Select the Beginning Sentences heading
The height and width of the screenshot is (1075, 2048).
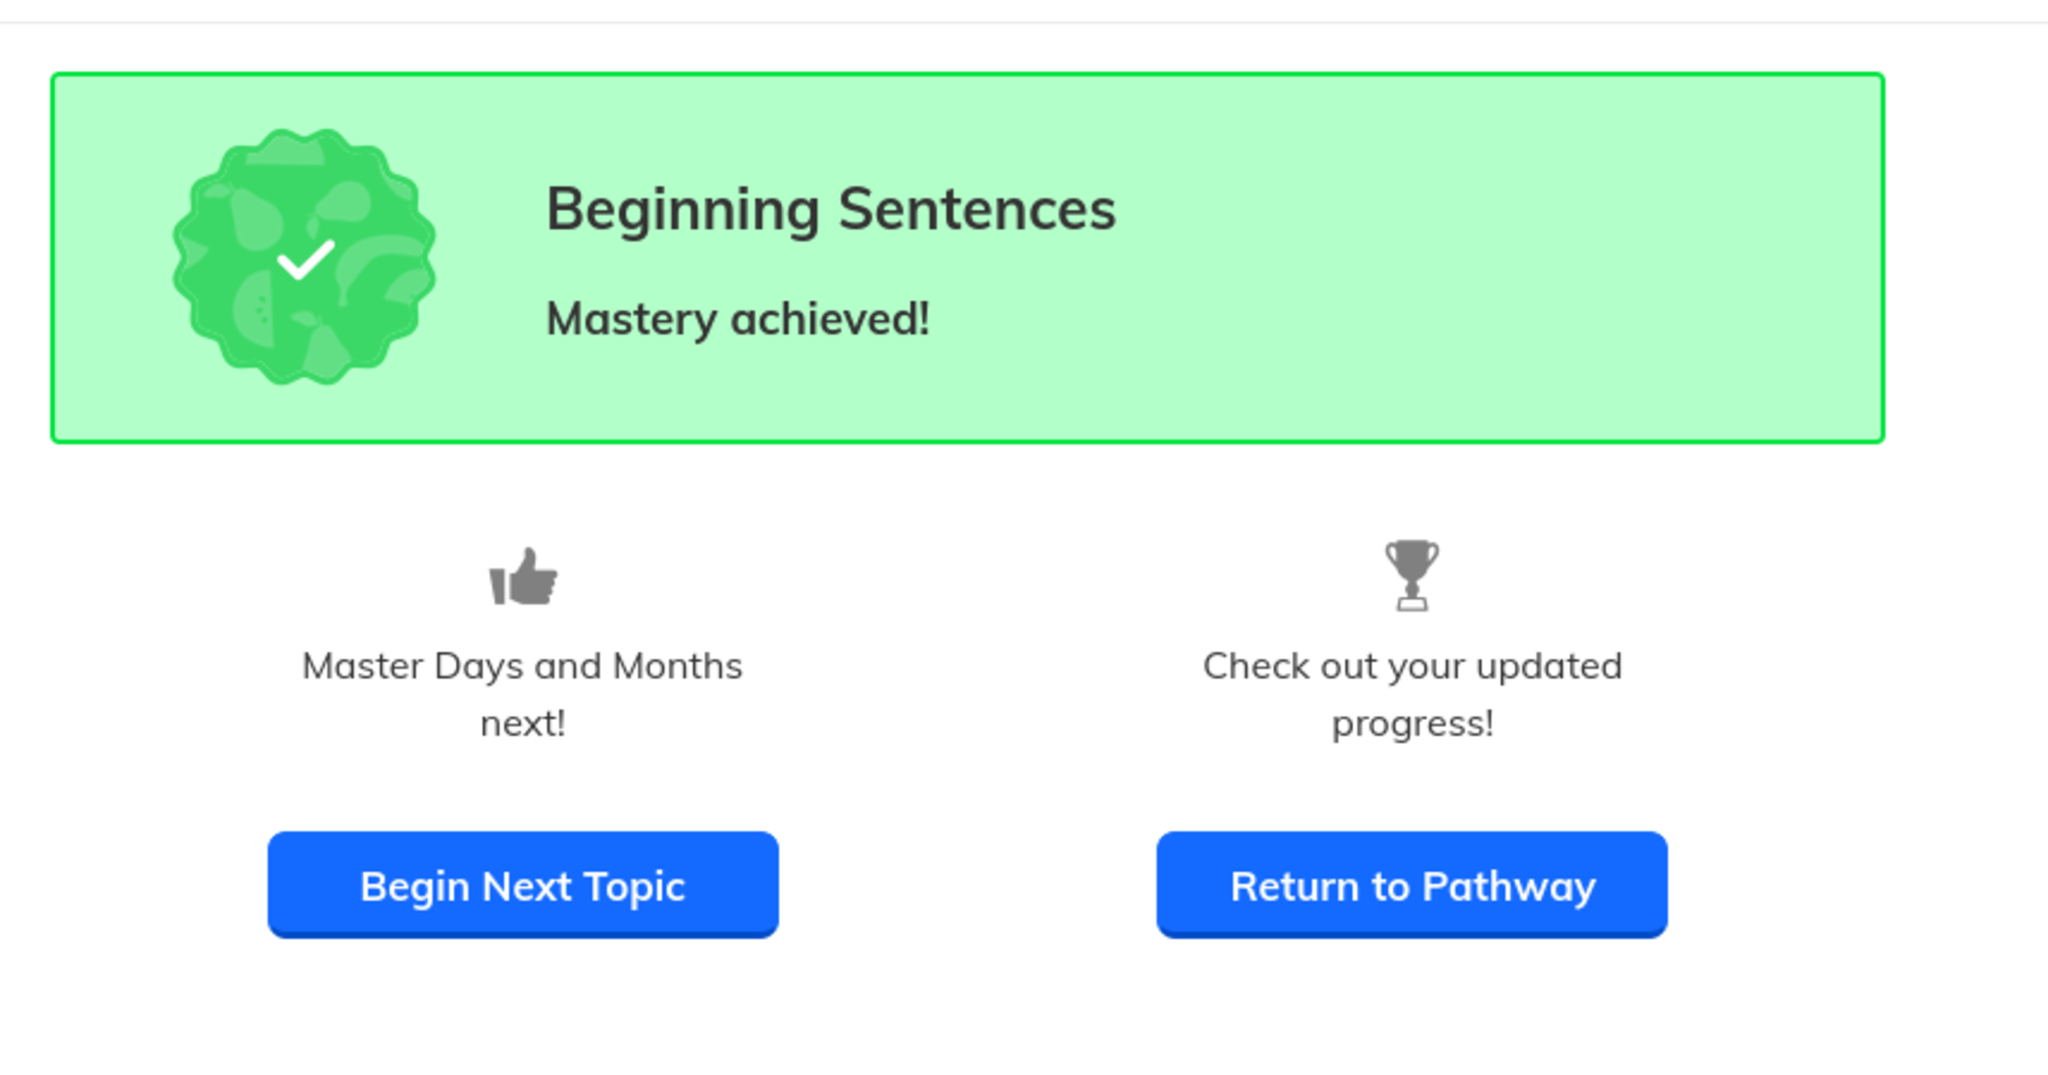830,210
